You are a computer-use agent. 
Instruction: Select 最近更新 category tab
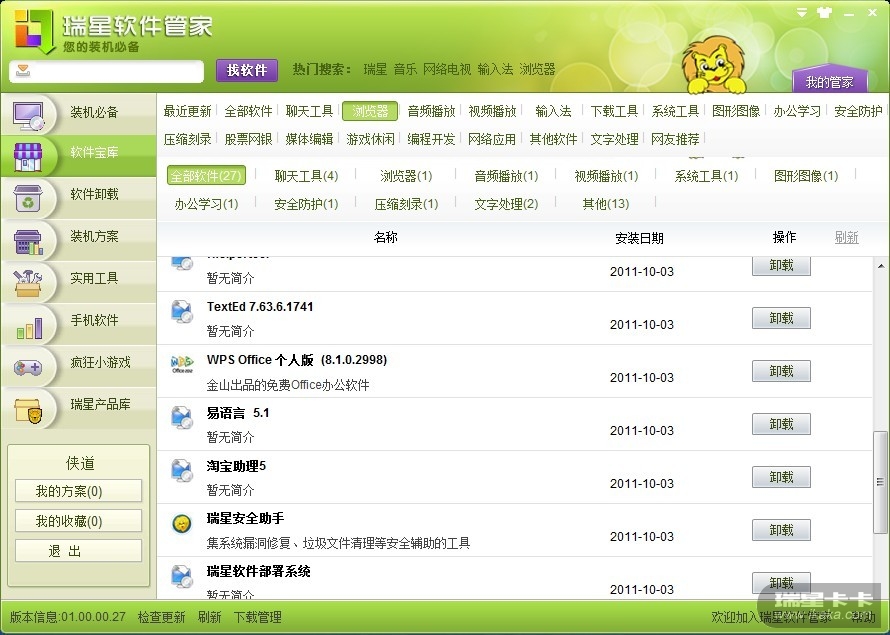[x=187, y=111]
